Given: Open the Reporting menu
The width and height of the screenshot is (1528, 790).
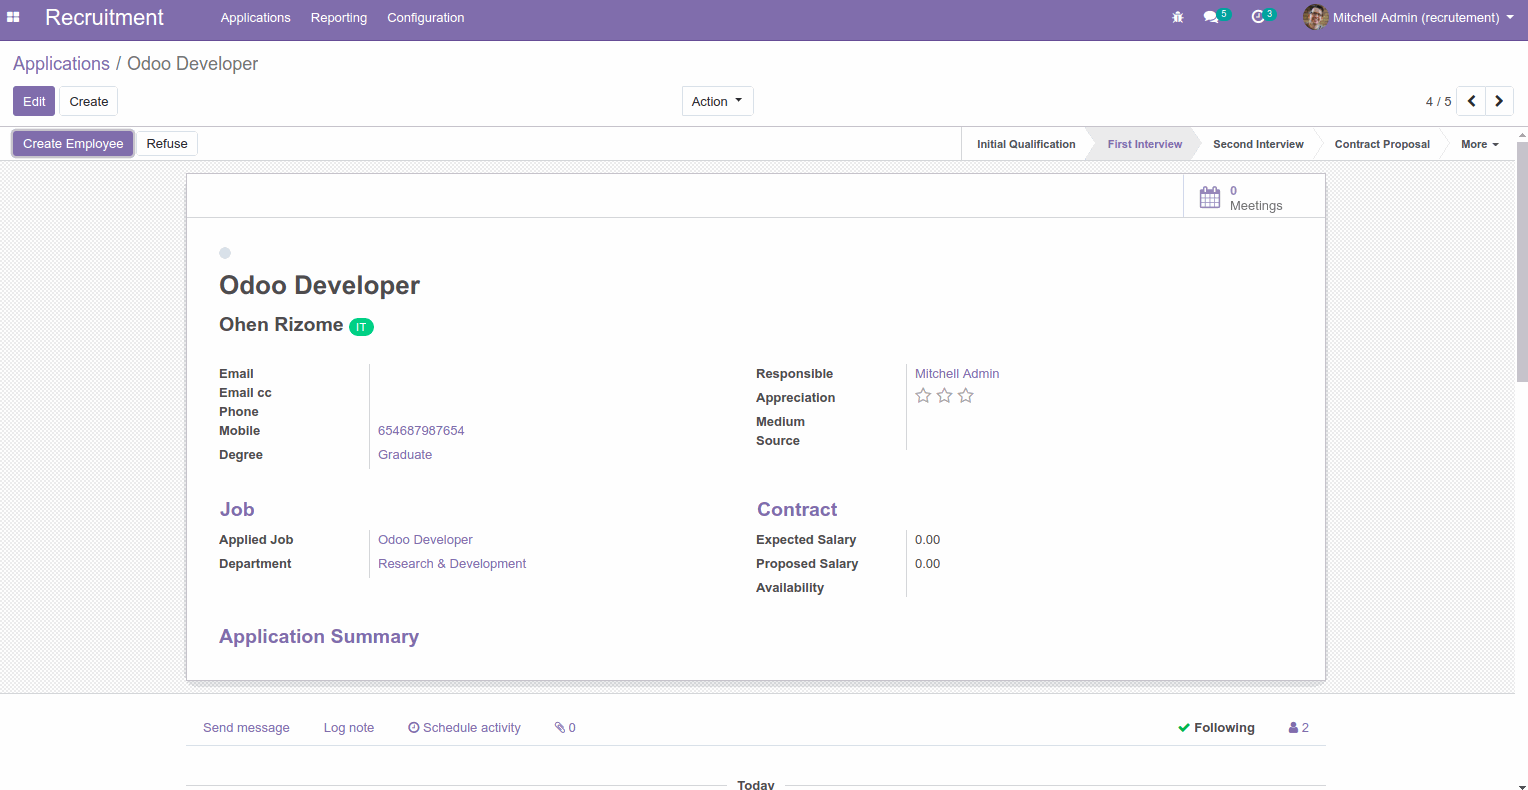Looking at the screenshot, I should pyautogui.click(x=338, y=17).
